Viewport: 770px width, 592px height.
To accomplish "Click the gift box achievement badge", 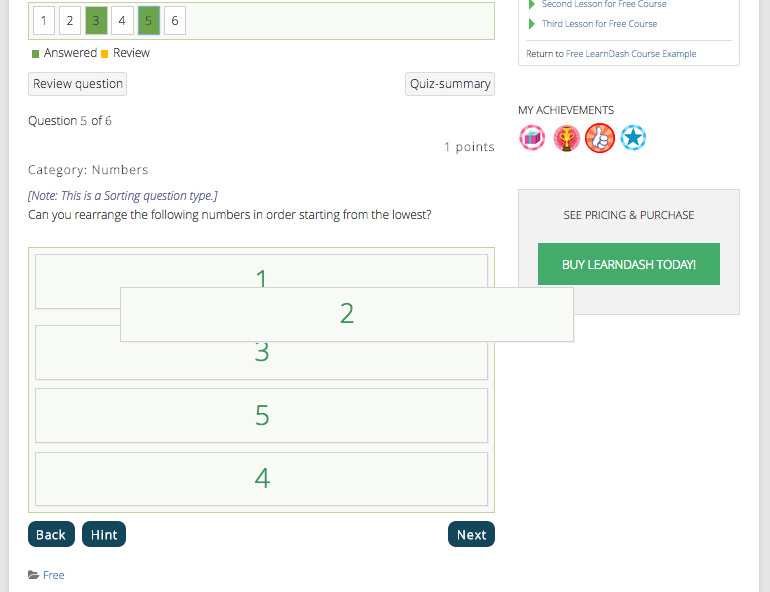I will [x=533, y=138].
